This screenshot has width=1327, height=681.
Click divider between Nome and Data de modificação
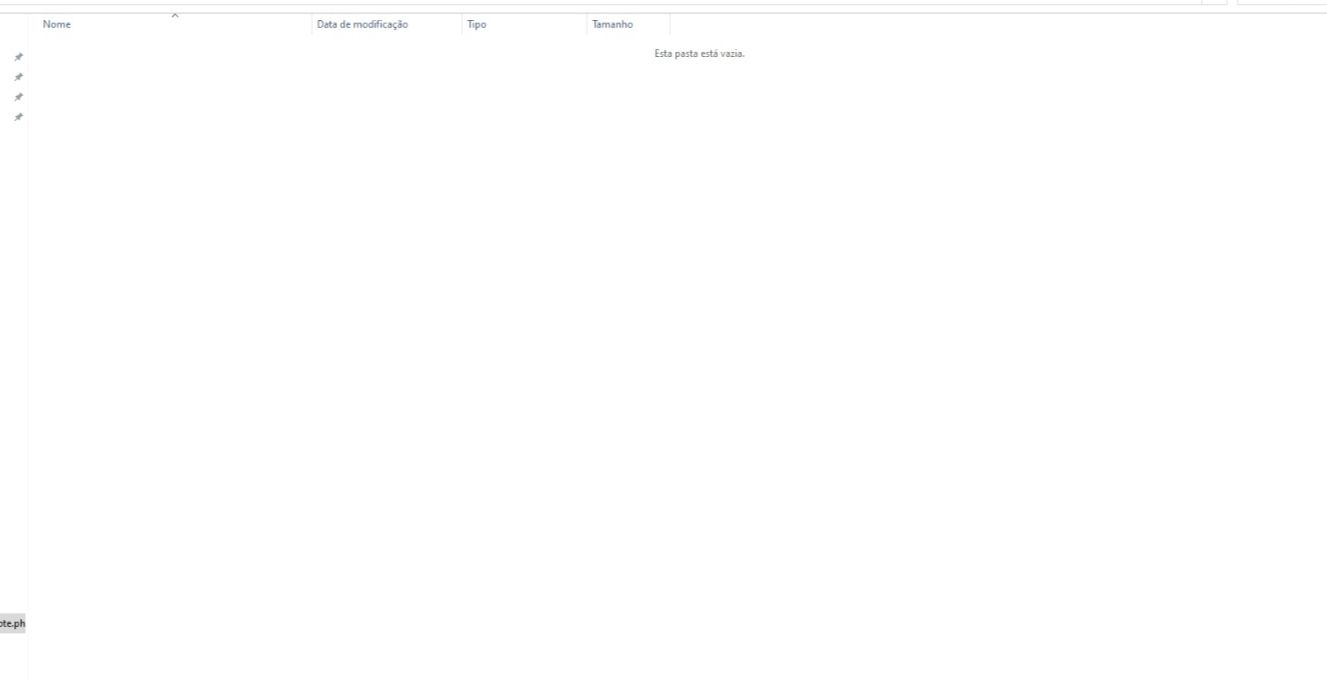click(x=310, y=24)
